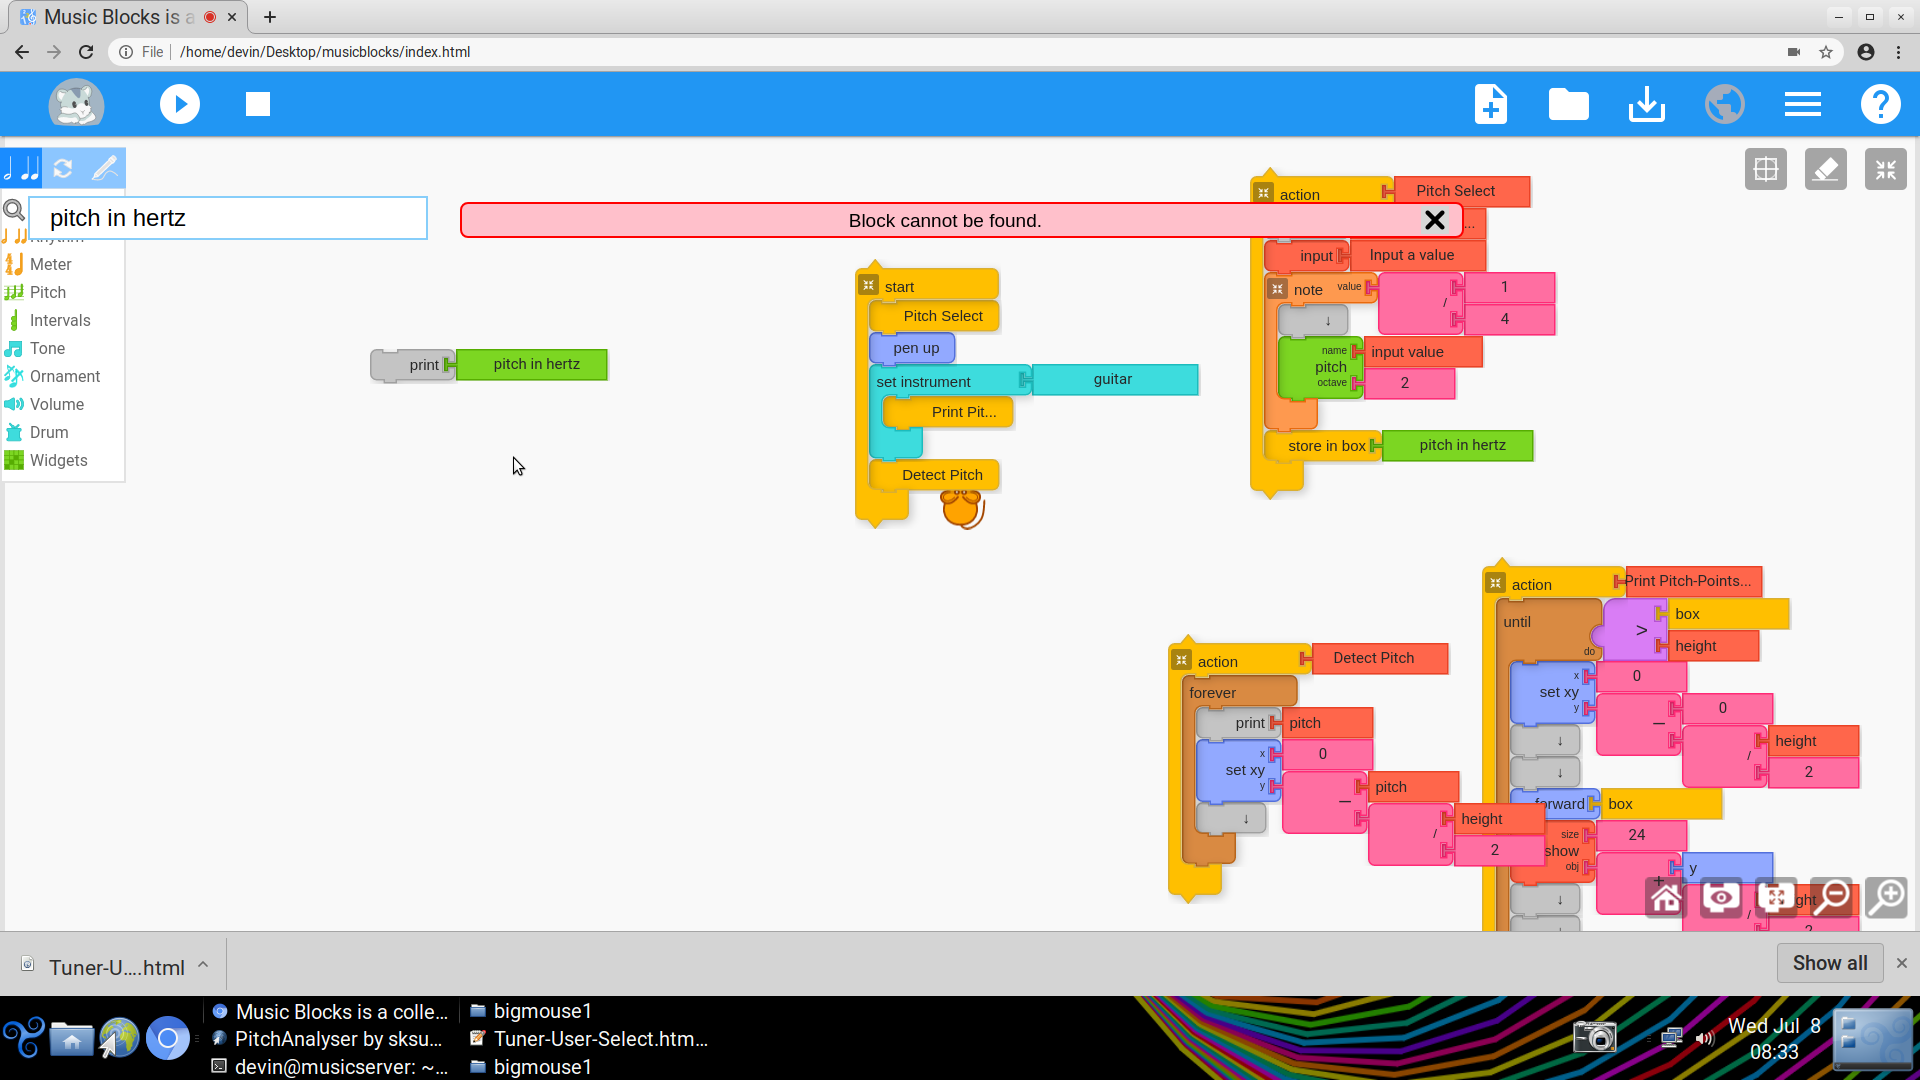Open the help question mark icon

[1880, 104]
